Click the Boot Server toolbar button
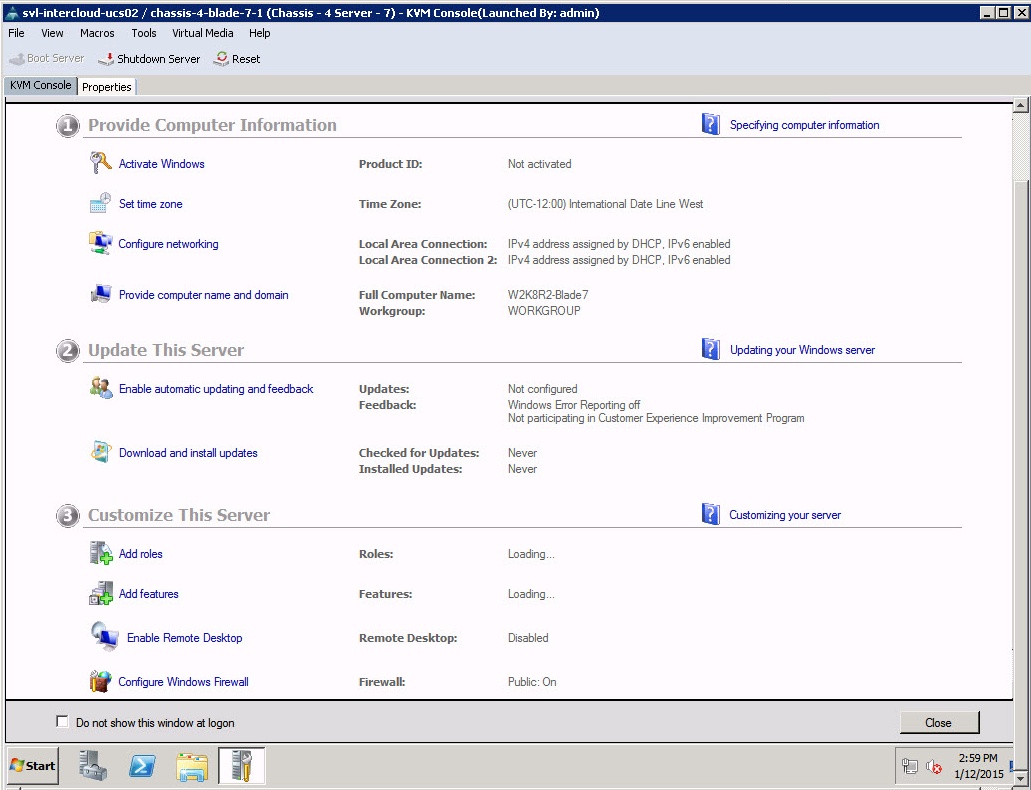This screenshot has height=790, width=1031. pos(47,59)
